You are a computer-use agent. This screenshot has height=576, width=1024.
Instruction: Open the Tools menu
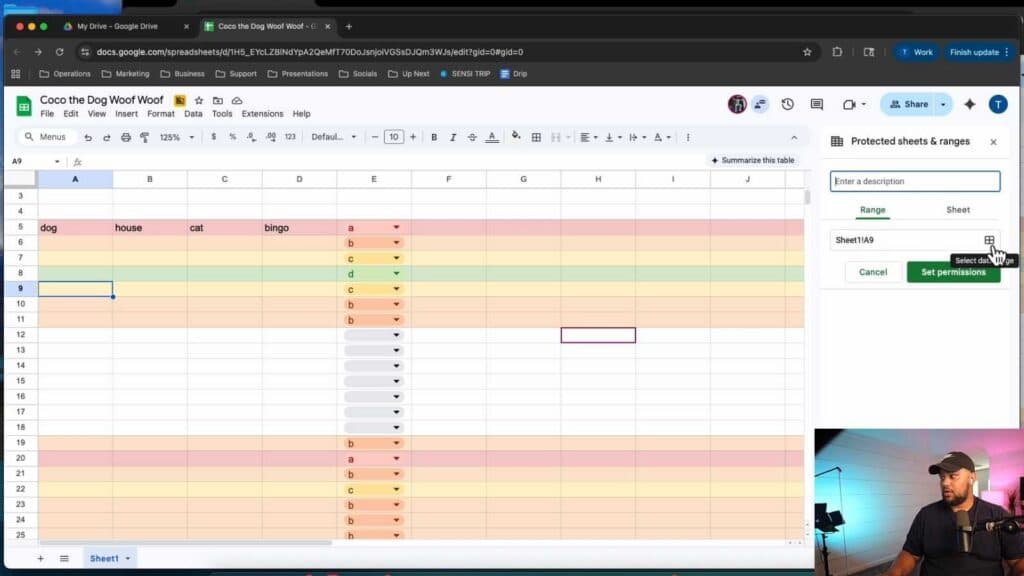point(222,114)
